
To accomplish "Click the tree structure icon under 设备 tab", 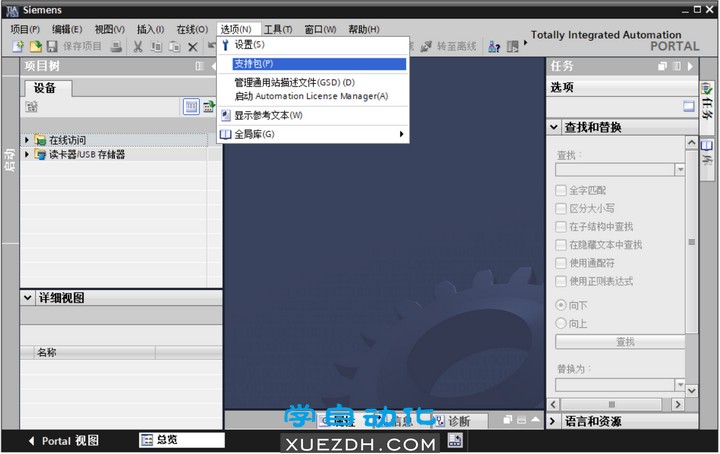I will coord(31,107).
